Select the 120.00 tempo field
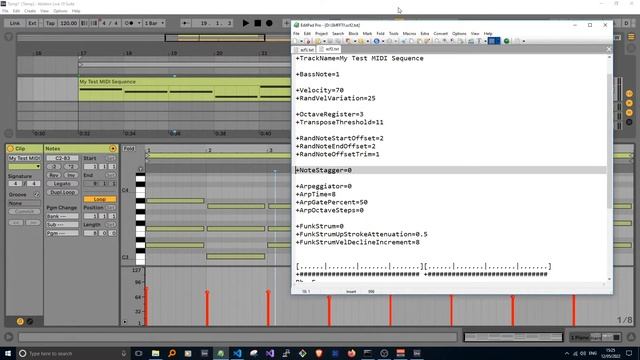The width and height of the screenshot is (640, 360). tap(68, 23)
